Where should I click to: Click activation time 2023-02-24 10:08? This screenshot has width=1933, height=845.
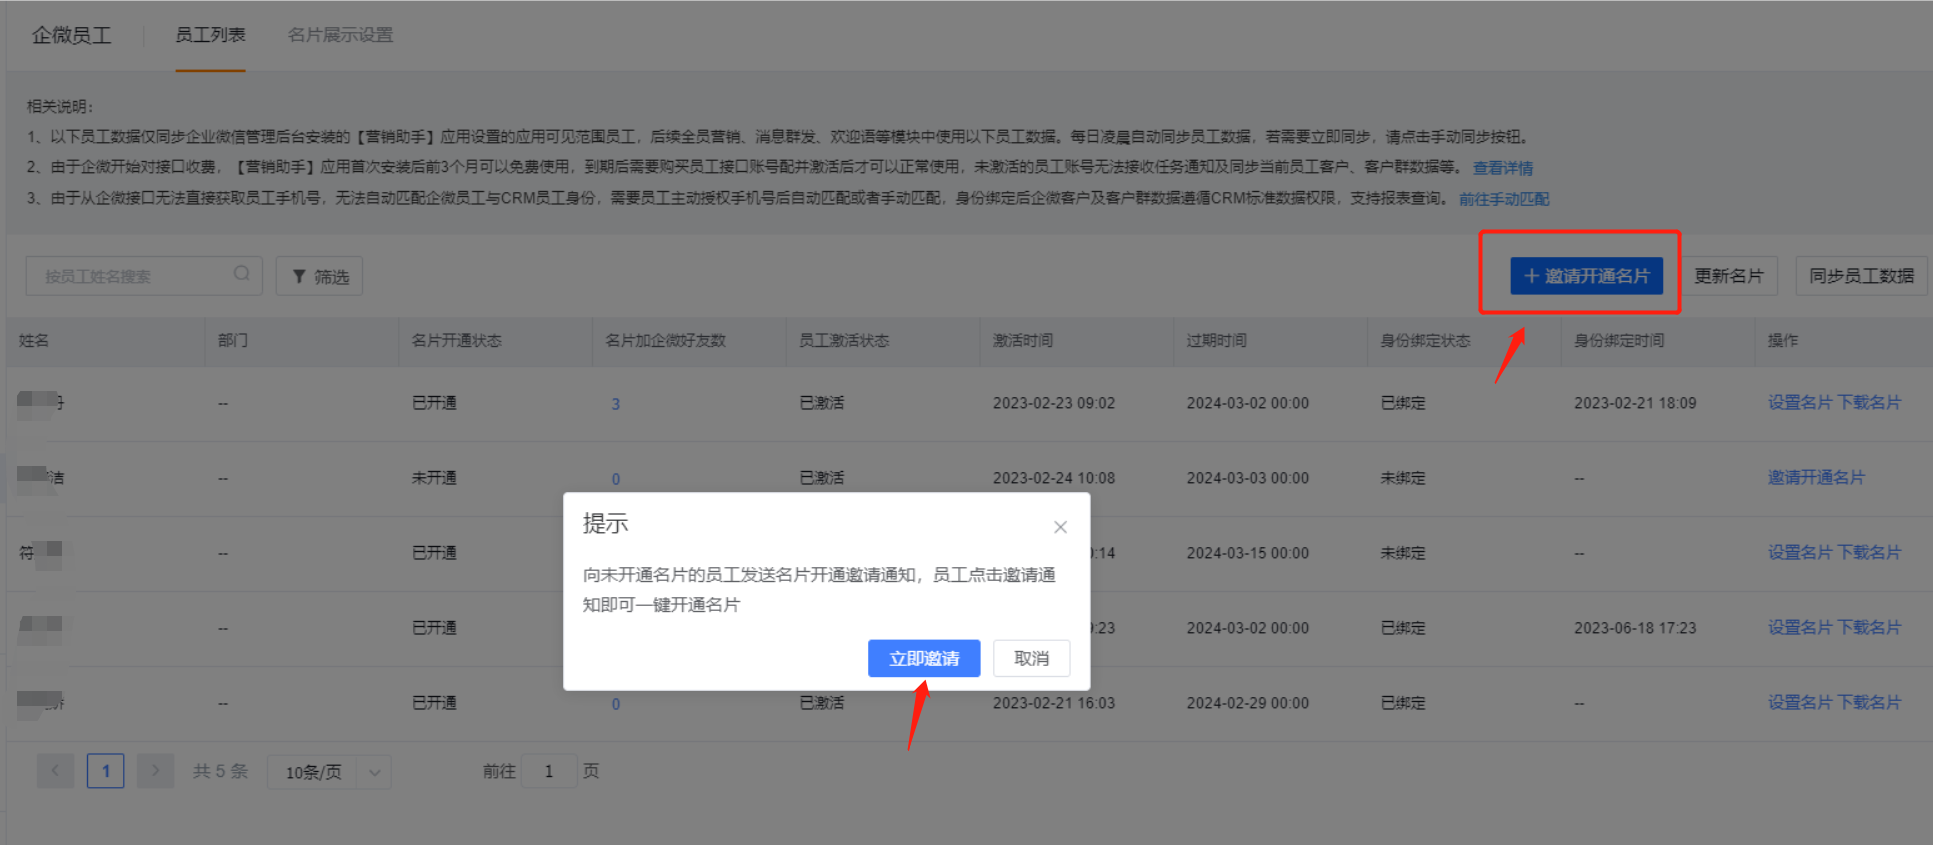pos(1053,478)
